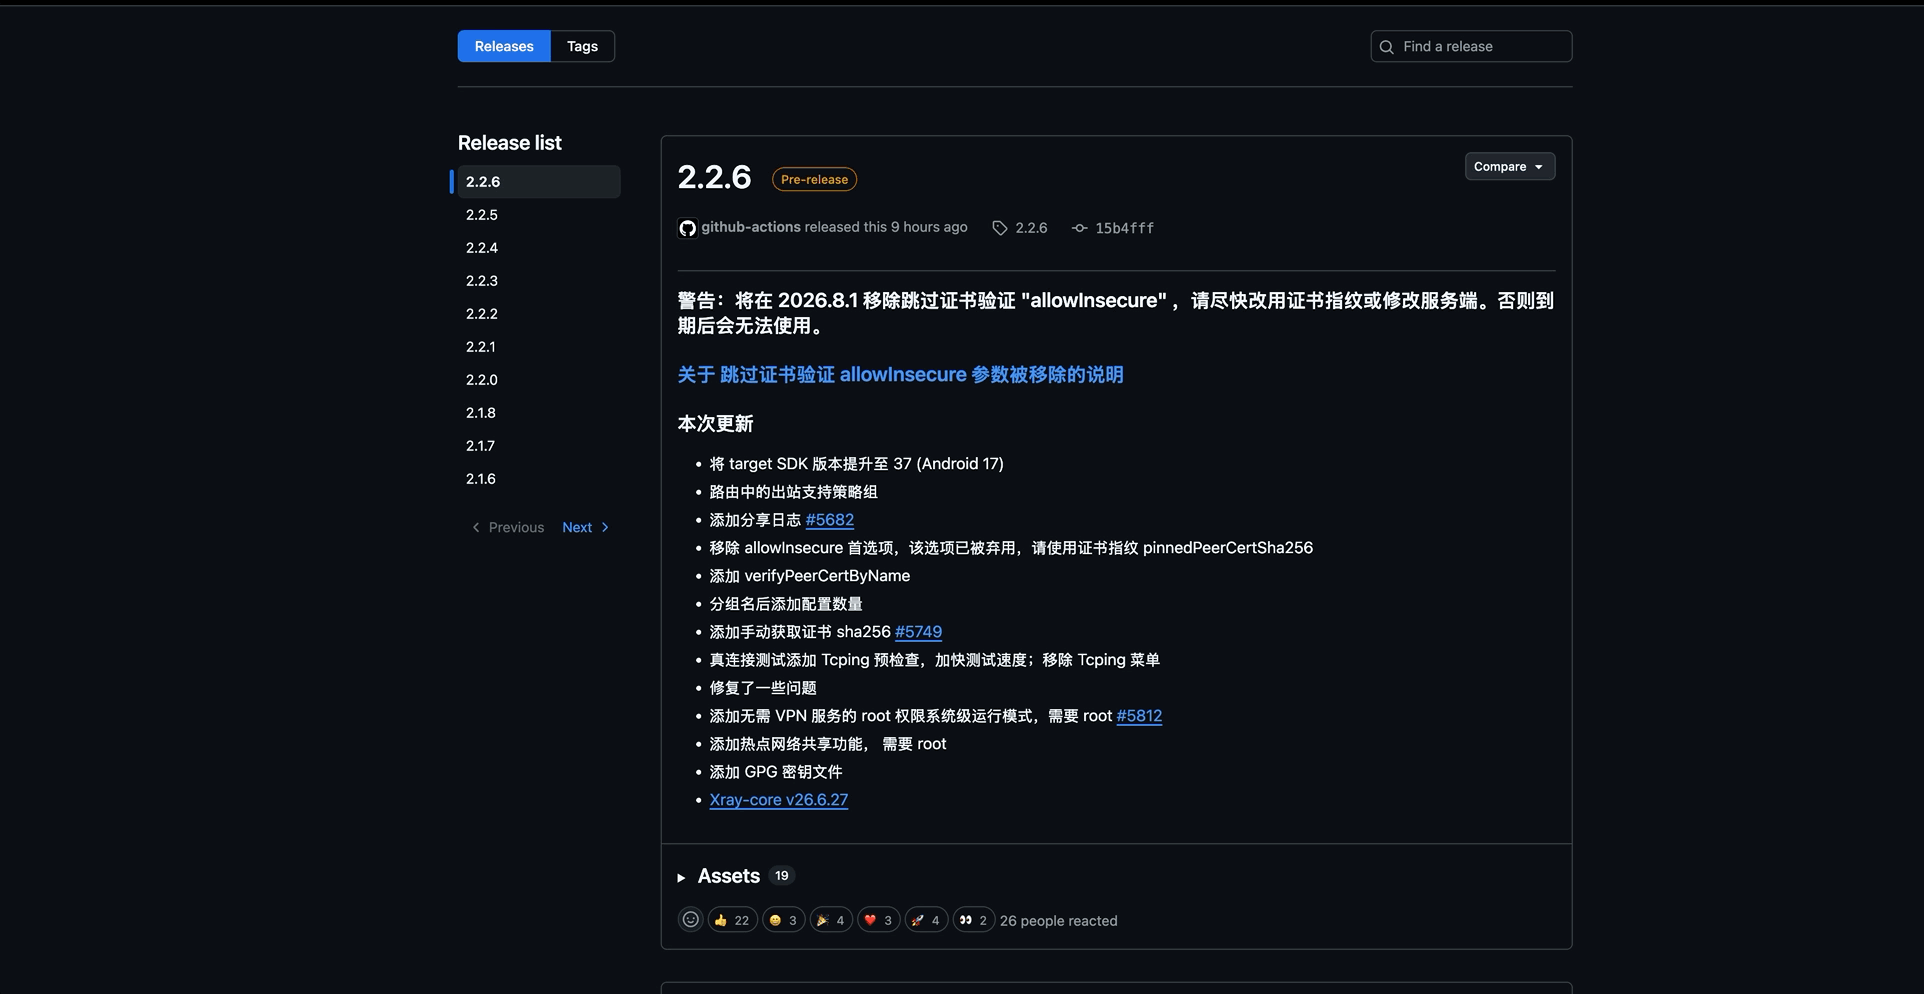Image resolution: width=1924 pixels, height=994 pixels.
Task: Open the Xray-core v26.6.27 link
Action: 778,800
